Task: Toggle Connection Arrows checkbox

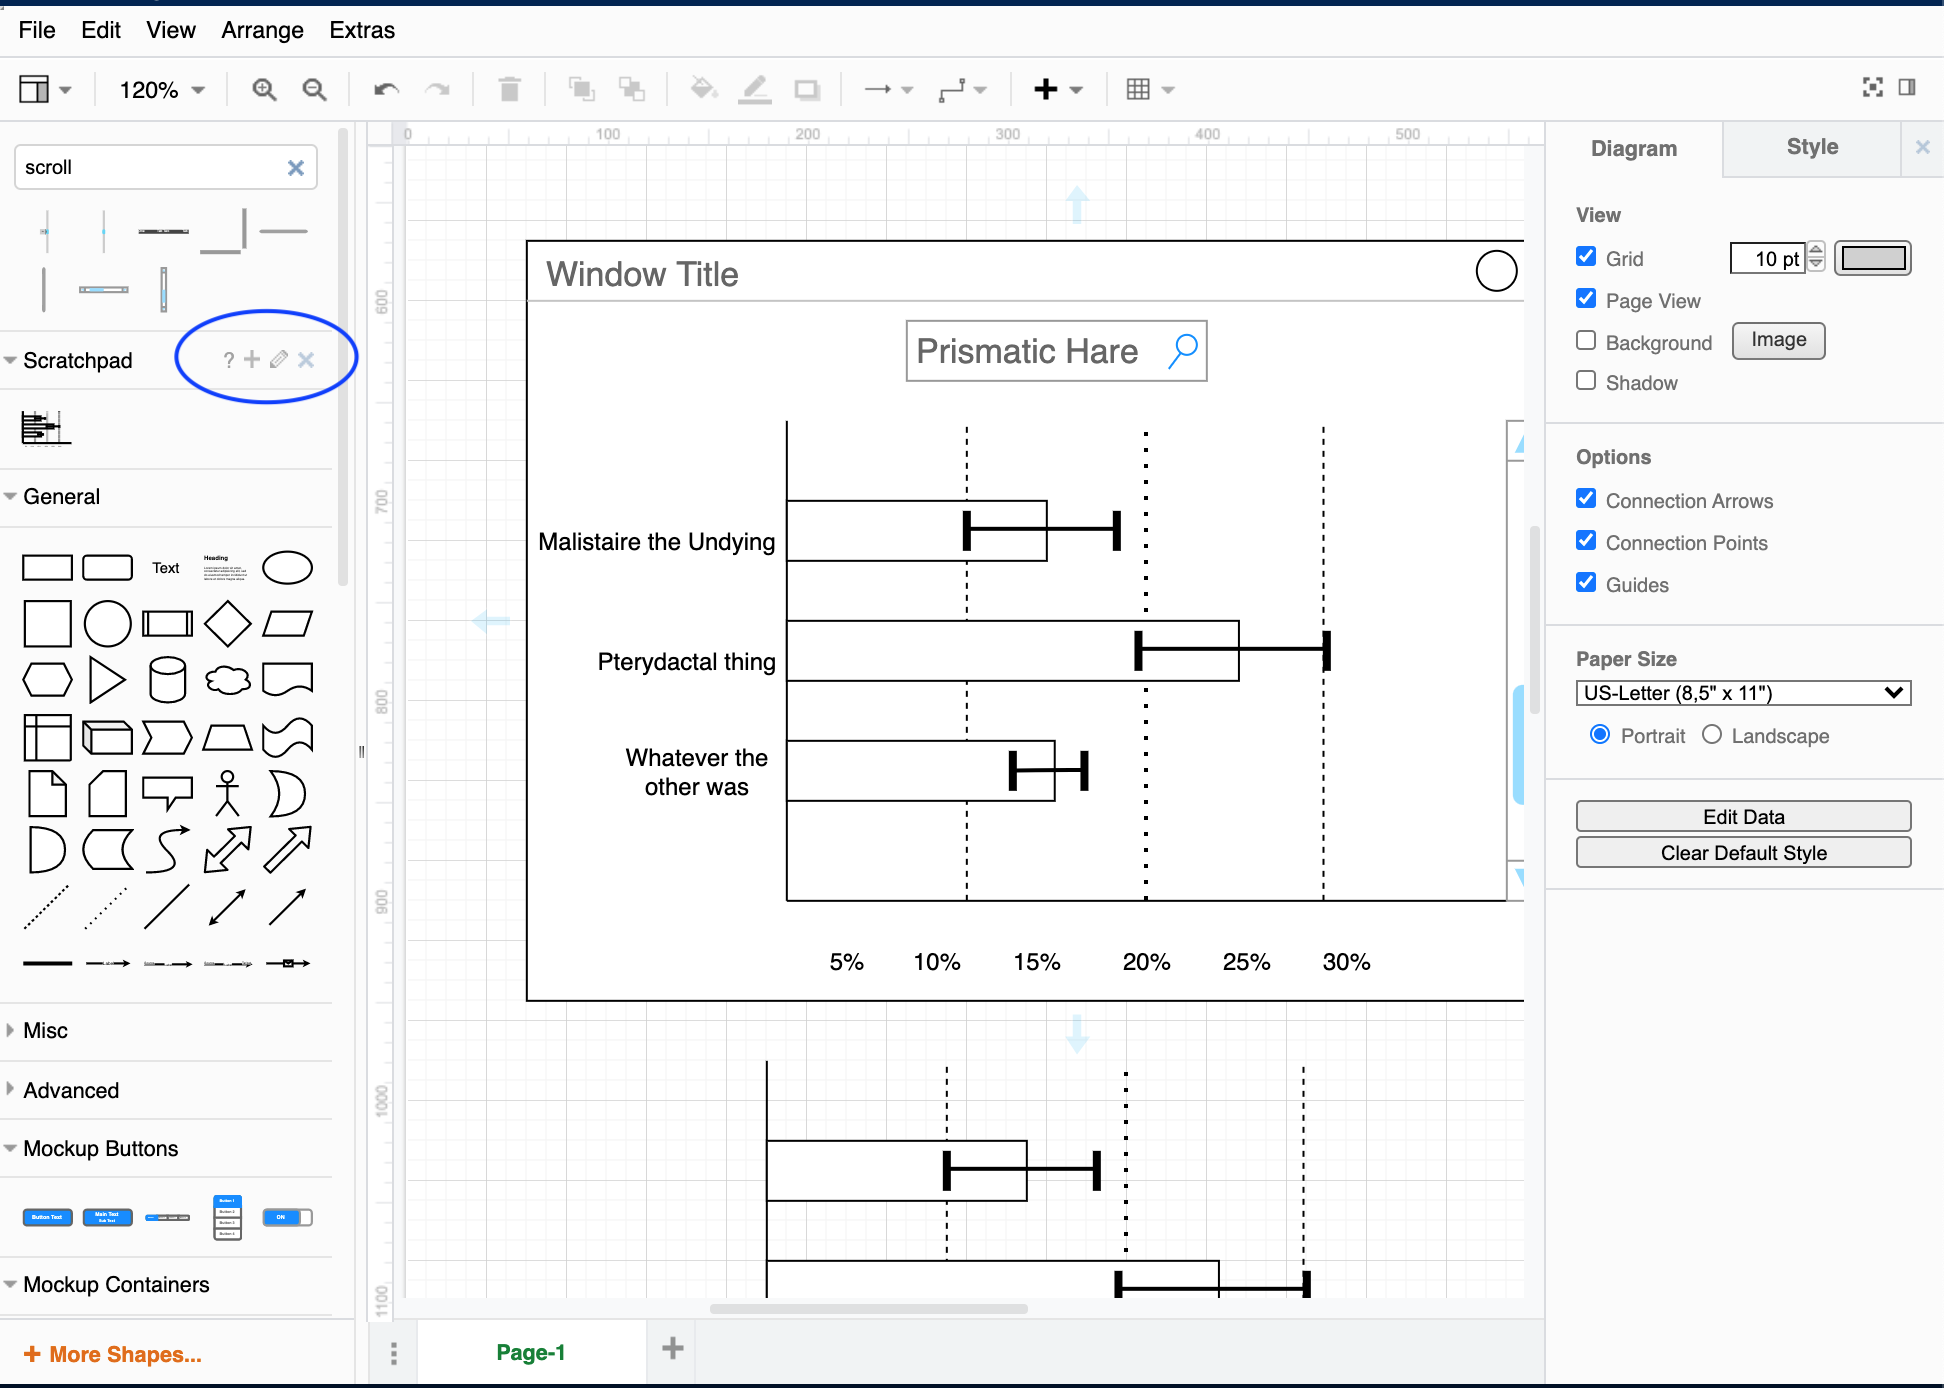Action: [1586, 499]
